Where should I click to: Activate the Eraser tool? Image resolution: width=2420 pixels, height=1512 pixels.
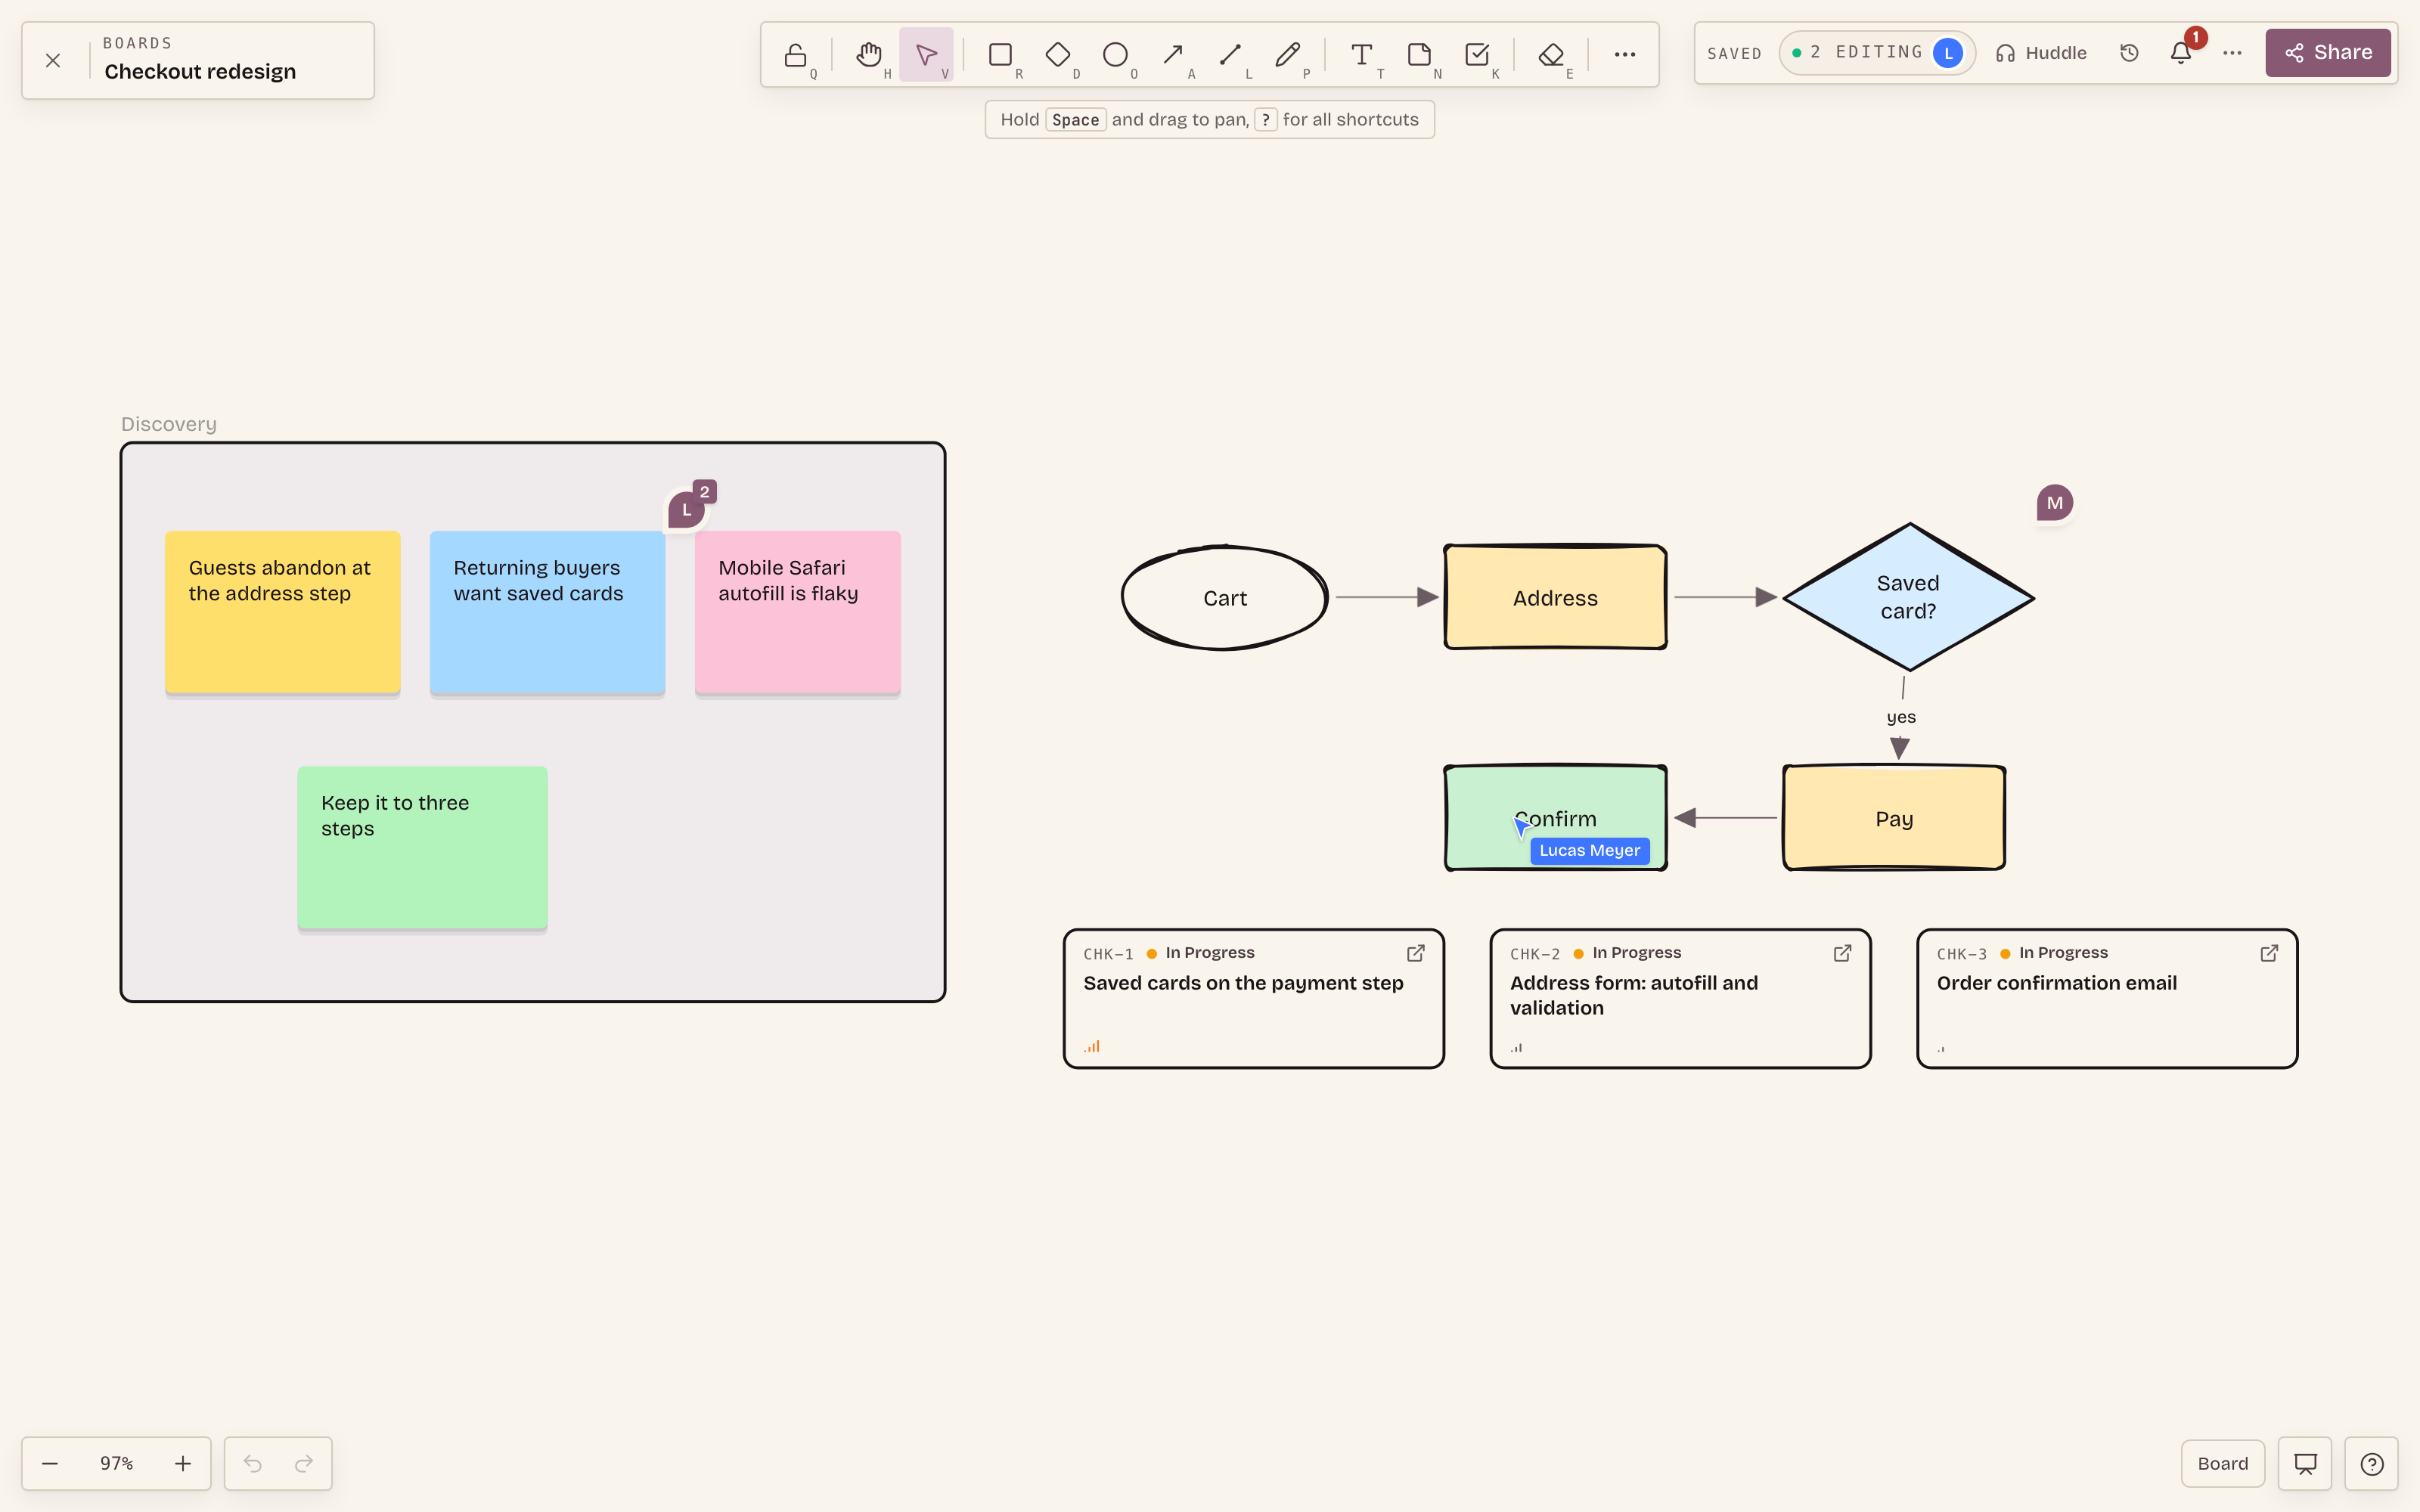[x=1551, y=54]
